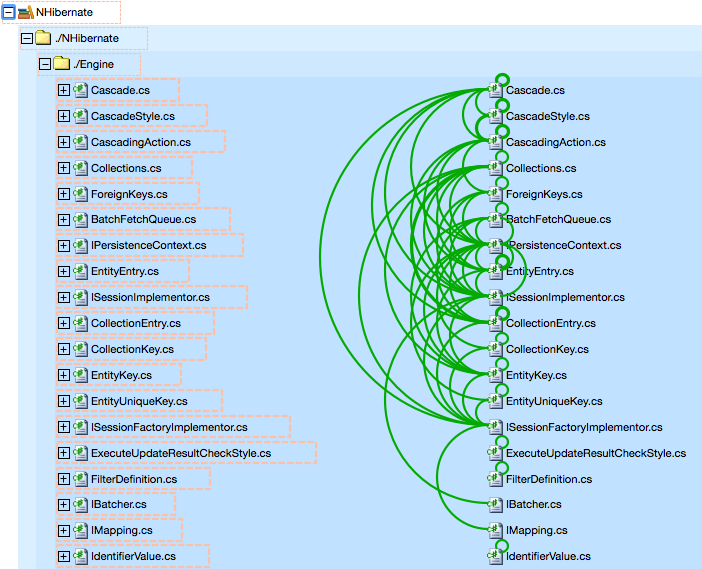Click the ./NHibernate folder icon
The height and width of the screenshot is (569, 702).
click(x=43, y=38)
